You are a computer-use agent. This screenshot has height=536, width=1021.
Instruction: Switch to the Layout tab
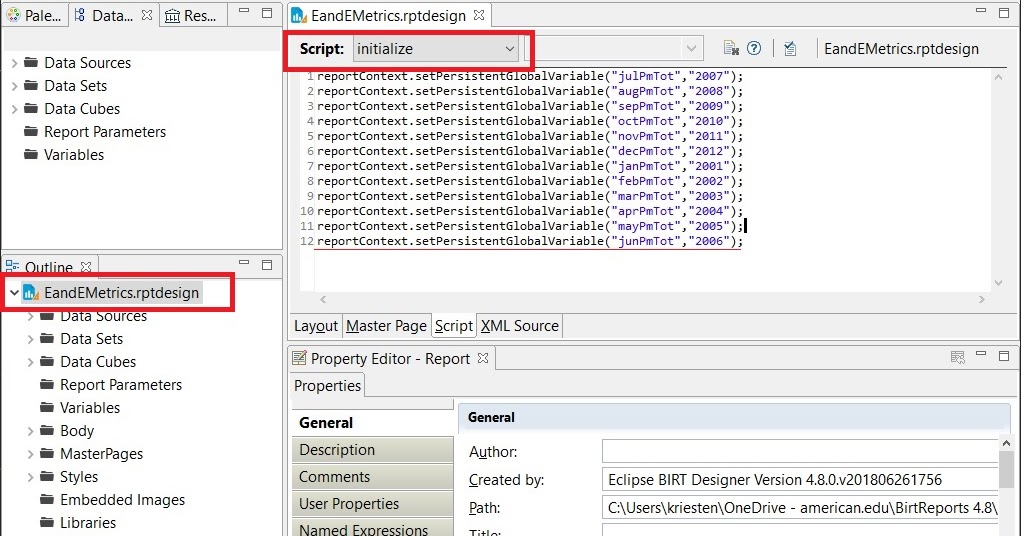point(316,326)
